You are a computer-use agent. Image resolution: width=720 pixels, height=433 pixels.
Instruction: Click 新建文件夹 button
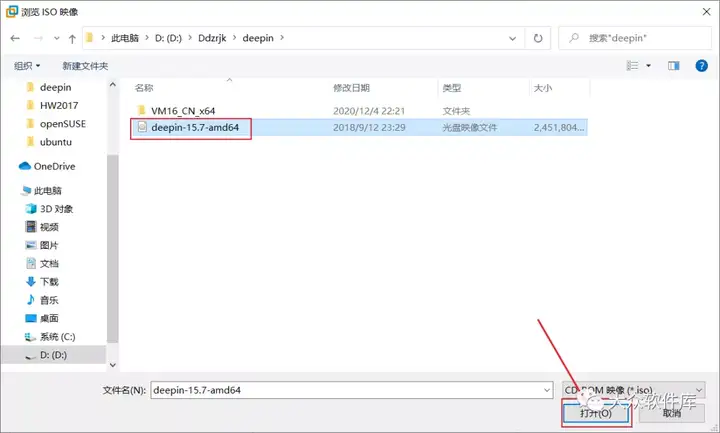85,66
